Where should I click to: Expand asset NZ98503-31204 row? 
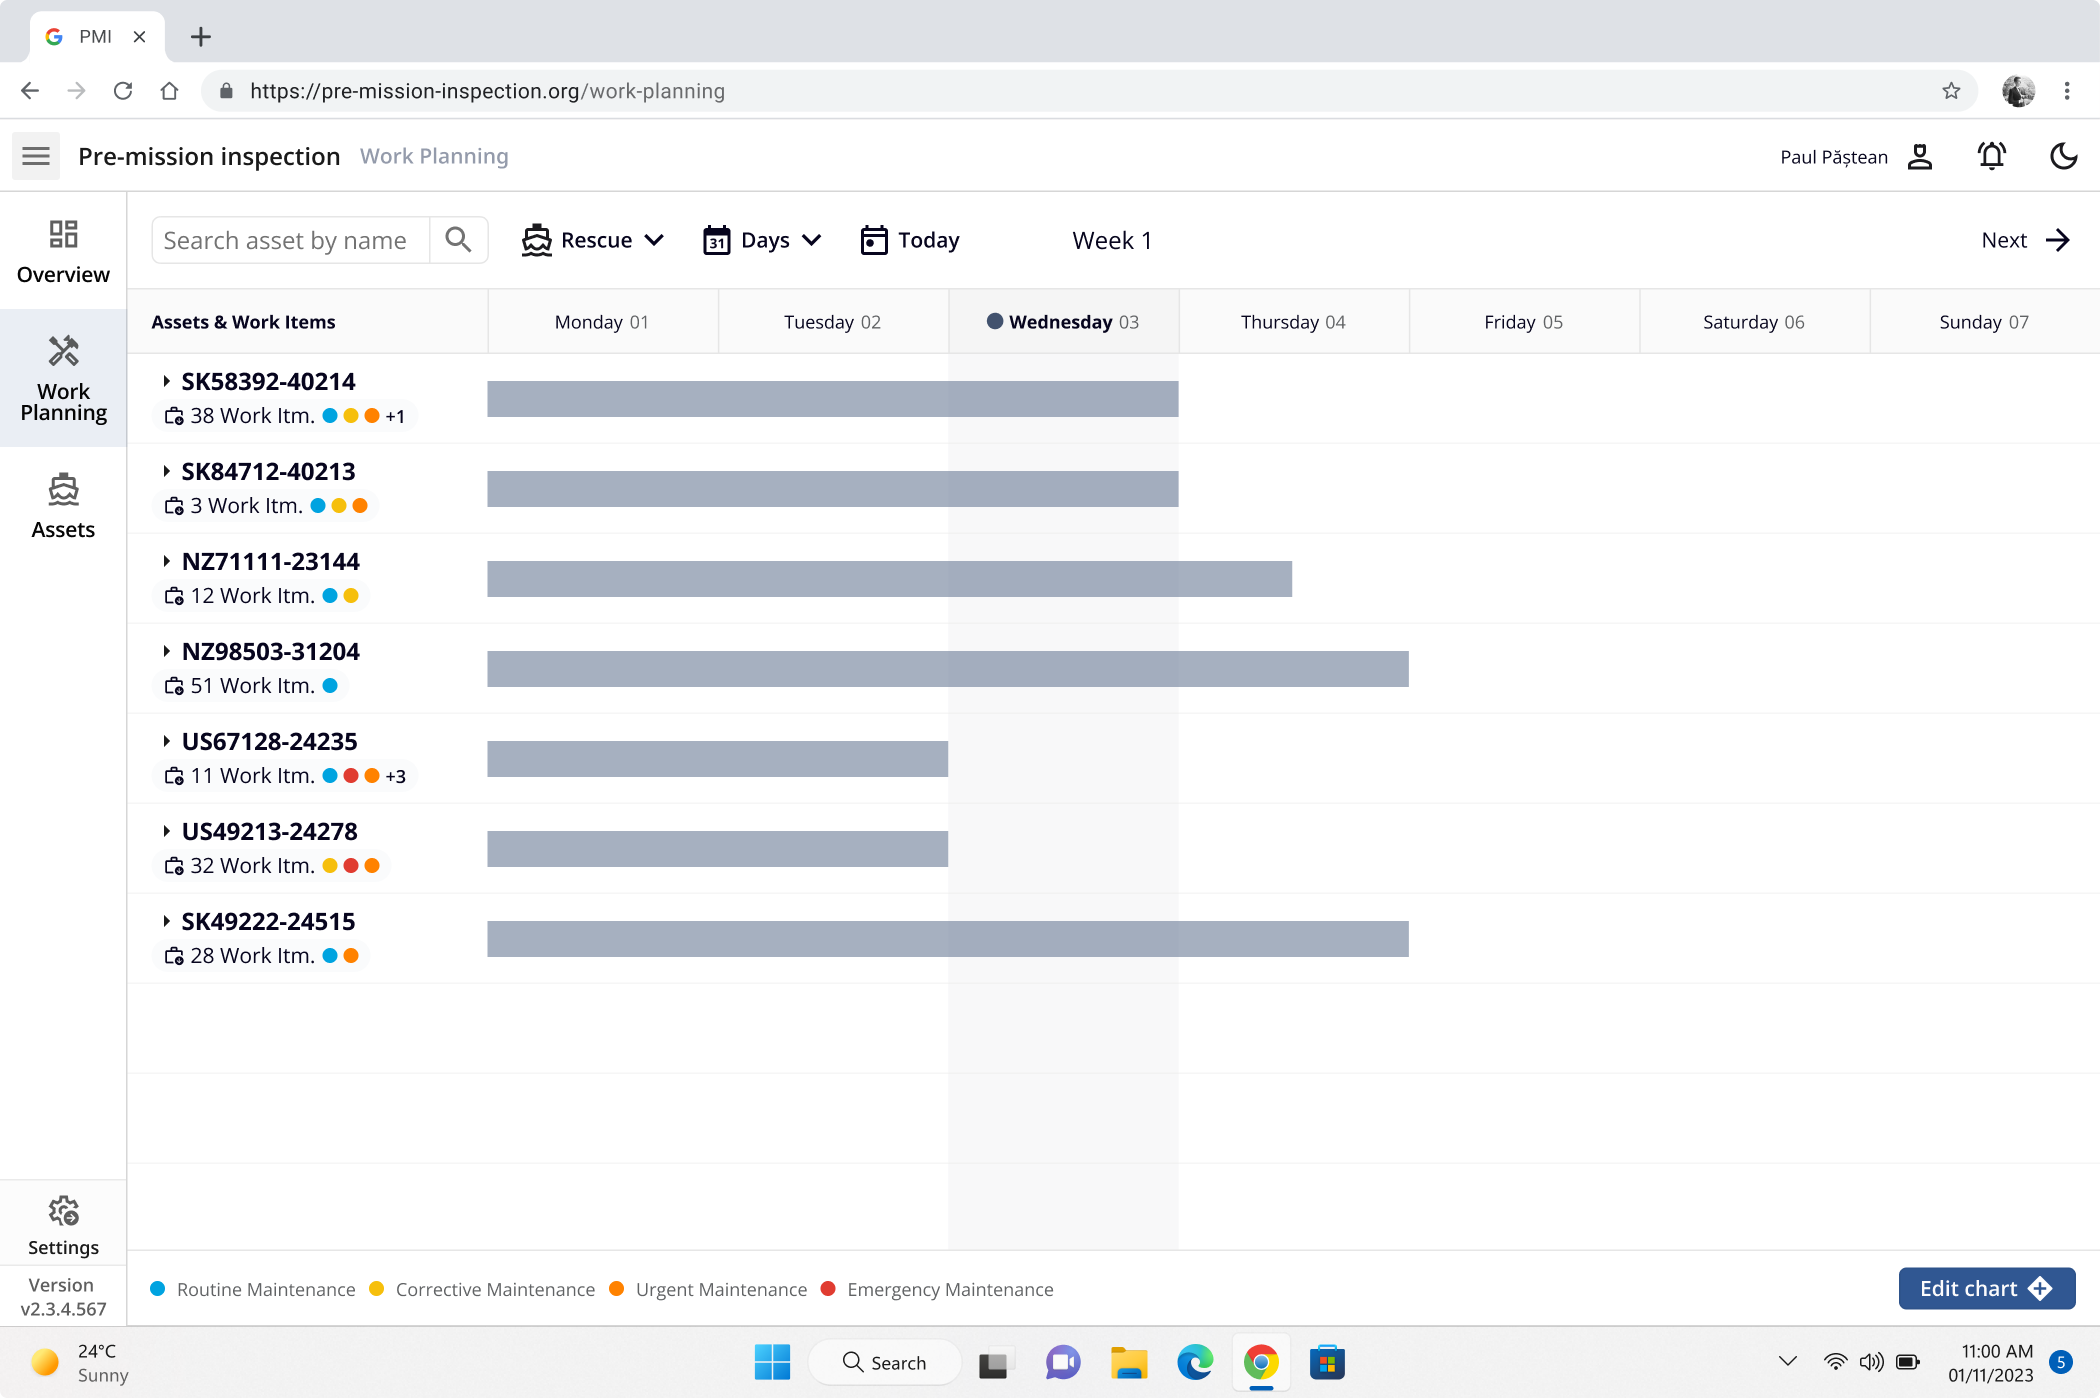[x=166, y=651]
